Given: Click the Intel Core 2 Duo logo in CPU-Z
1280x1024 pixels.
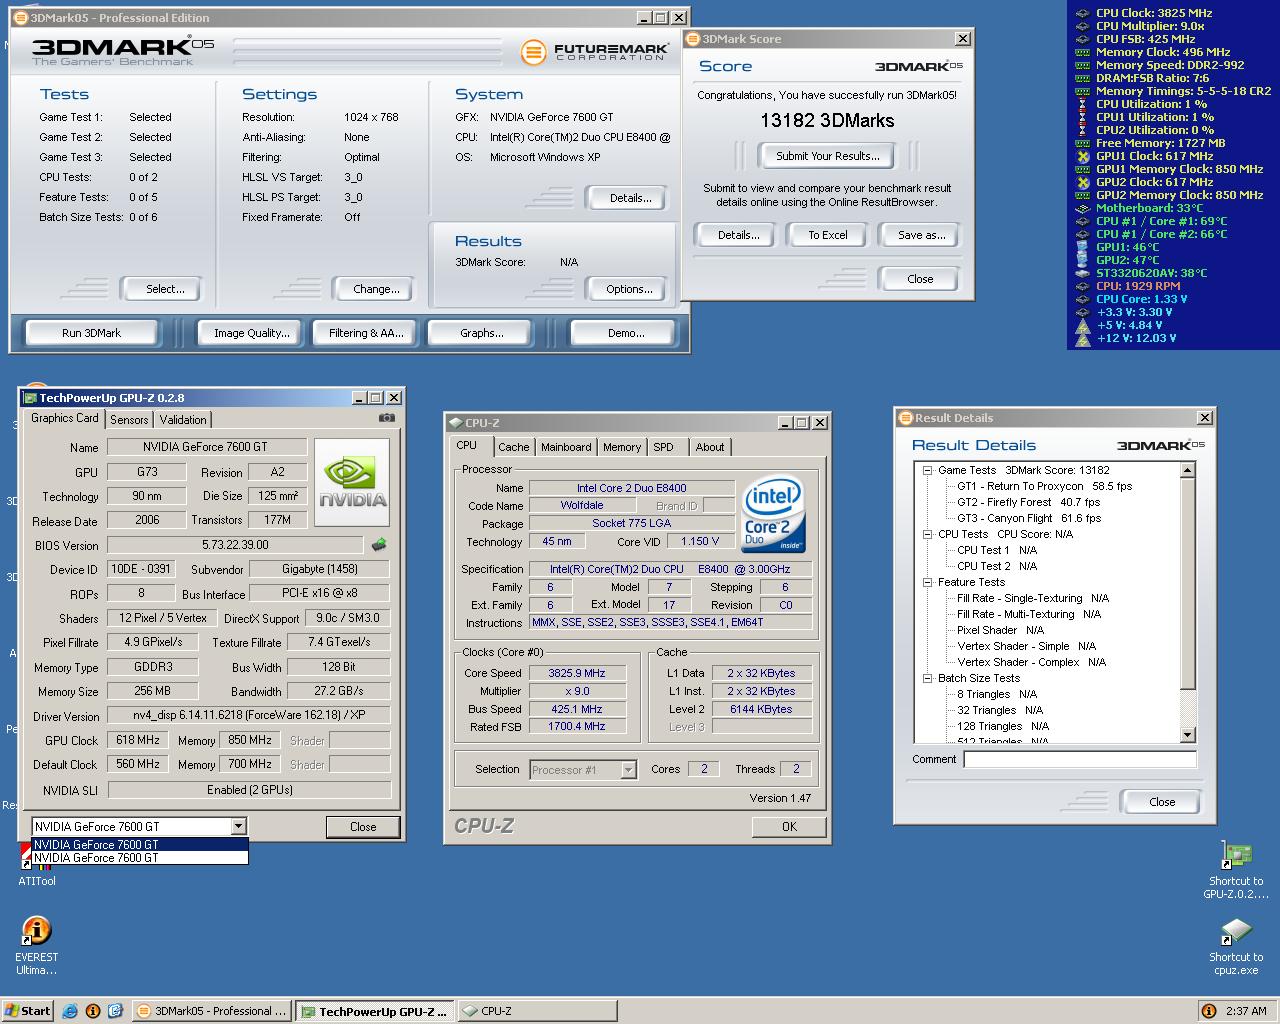Looking at the screenshot, I should click(x=773, y=516).
